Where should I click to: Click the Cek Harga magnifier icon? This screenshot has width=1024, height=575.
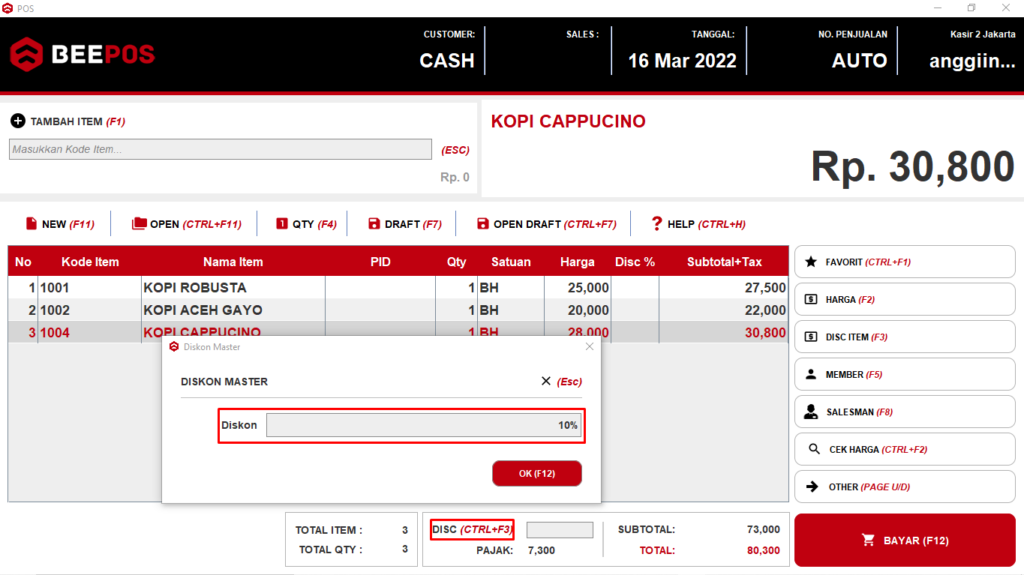pyautogui.click(x=814, y=449)
